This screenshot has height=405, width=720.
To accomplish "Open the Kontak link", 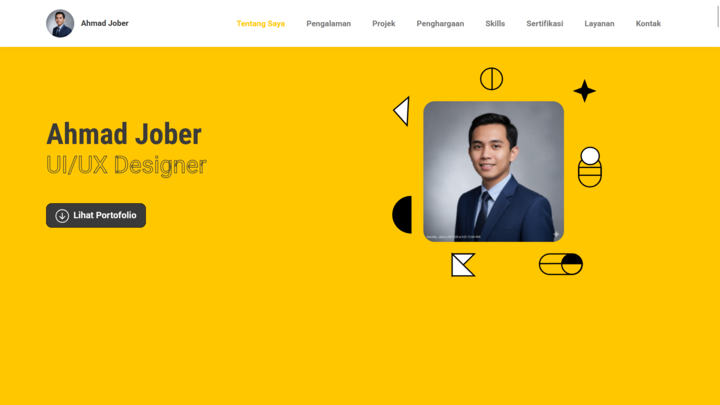I will (x=648, y=23).
